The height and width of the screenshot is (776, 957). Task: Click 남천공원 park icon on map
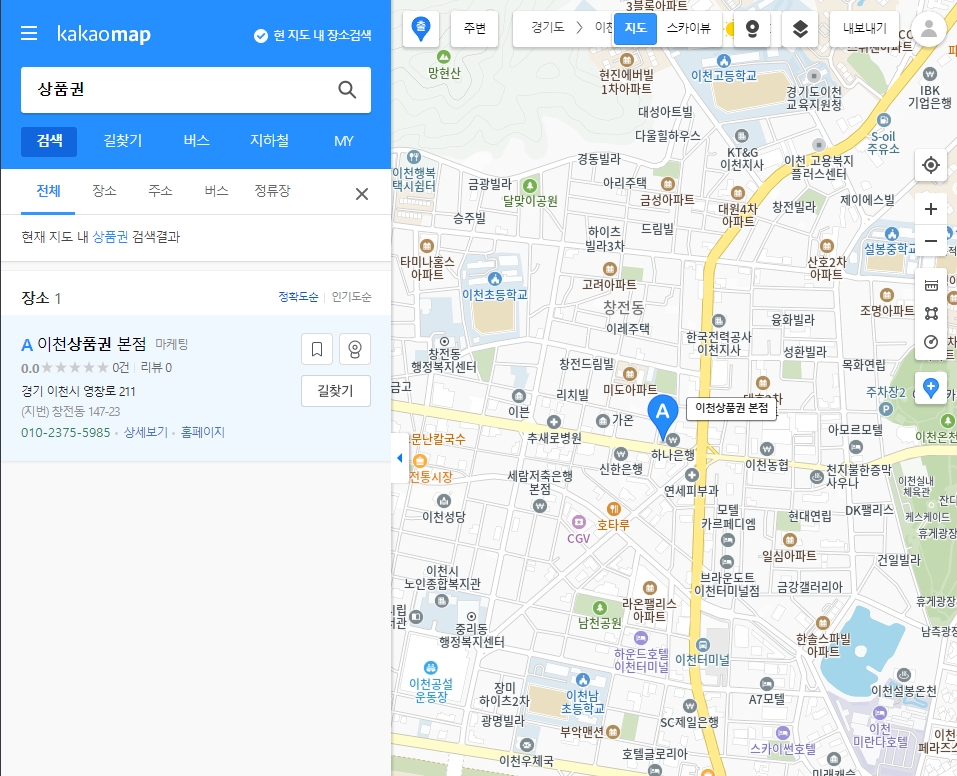click(x=599, y=607)
